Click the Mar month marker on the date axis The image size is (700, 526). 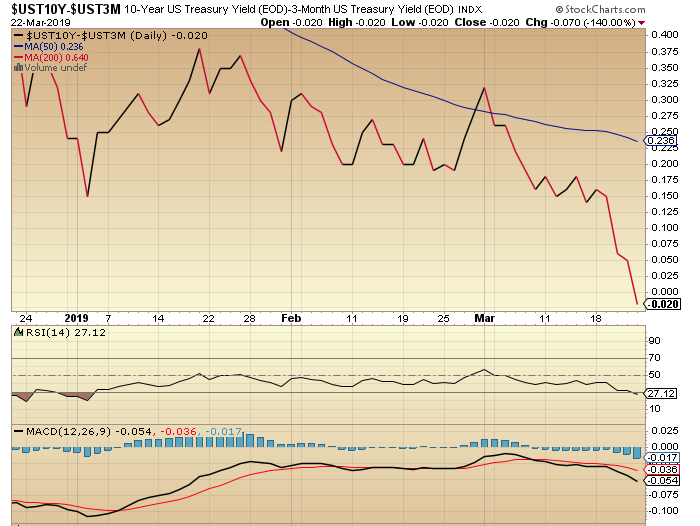pos(484,318)
